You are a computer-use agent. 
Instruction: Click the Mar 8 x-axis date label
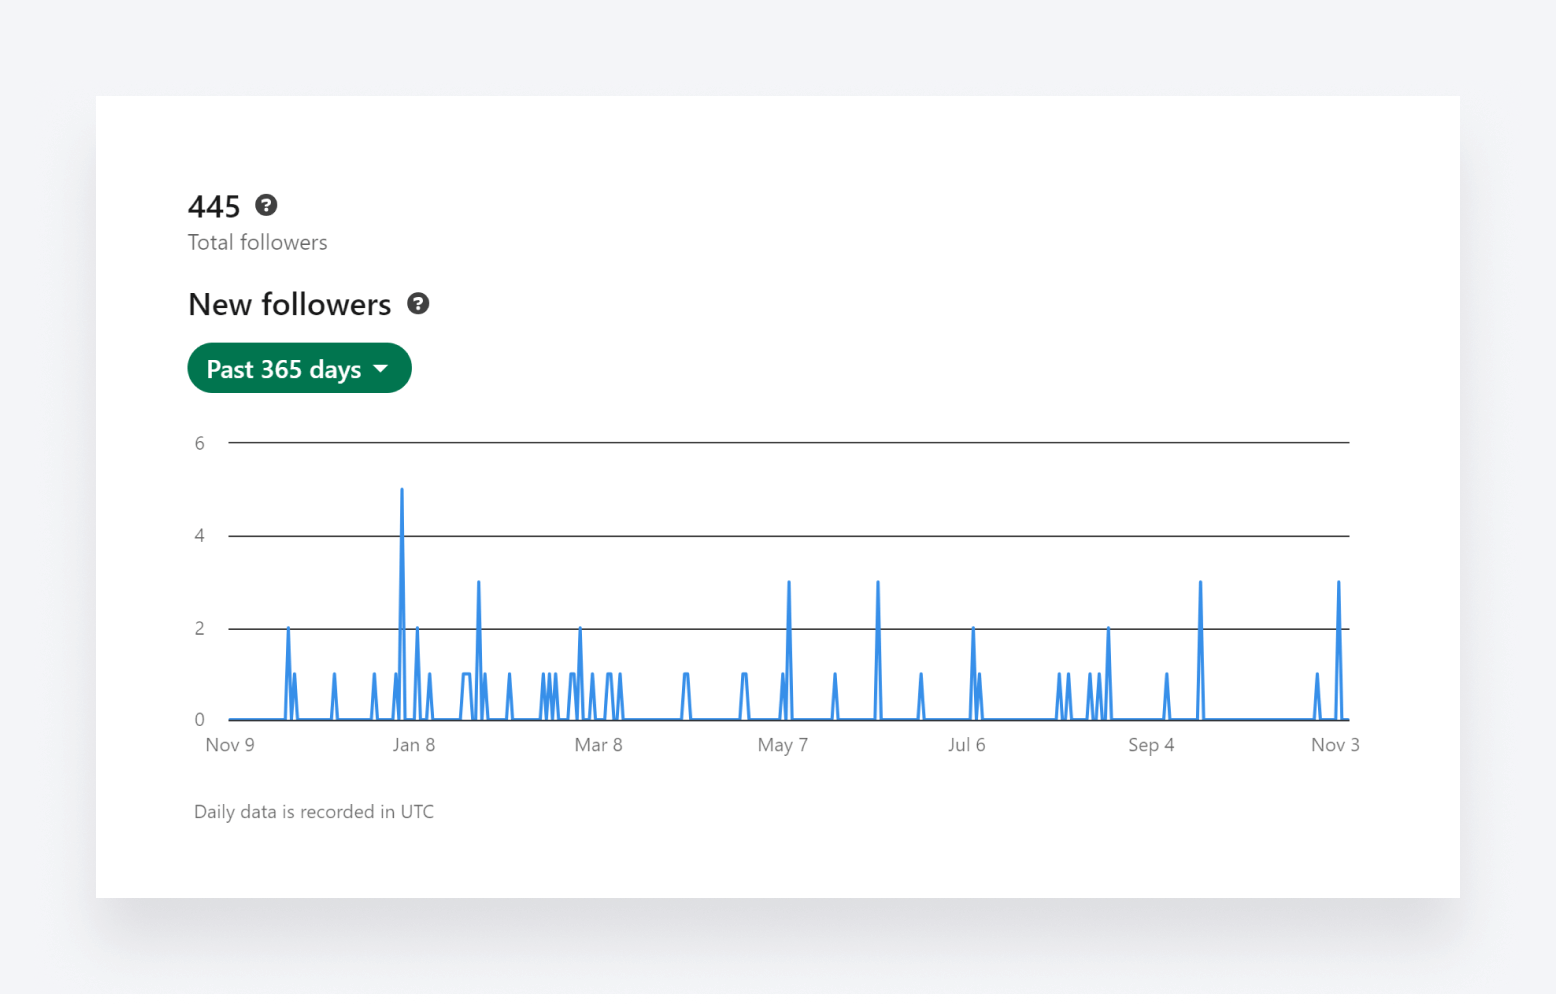tap(598, 745)
